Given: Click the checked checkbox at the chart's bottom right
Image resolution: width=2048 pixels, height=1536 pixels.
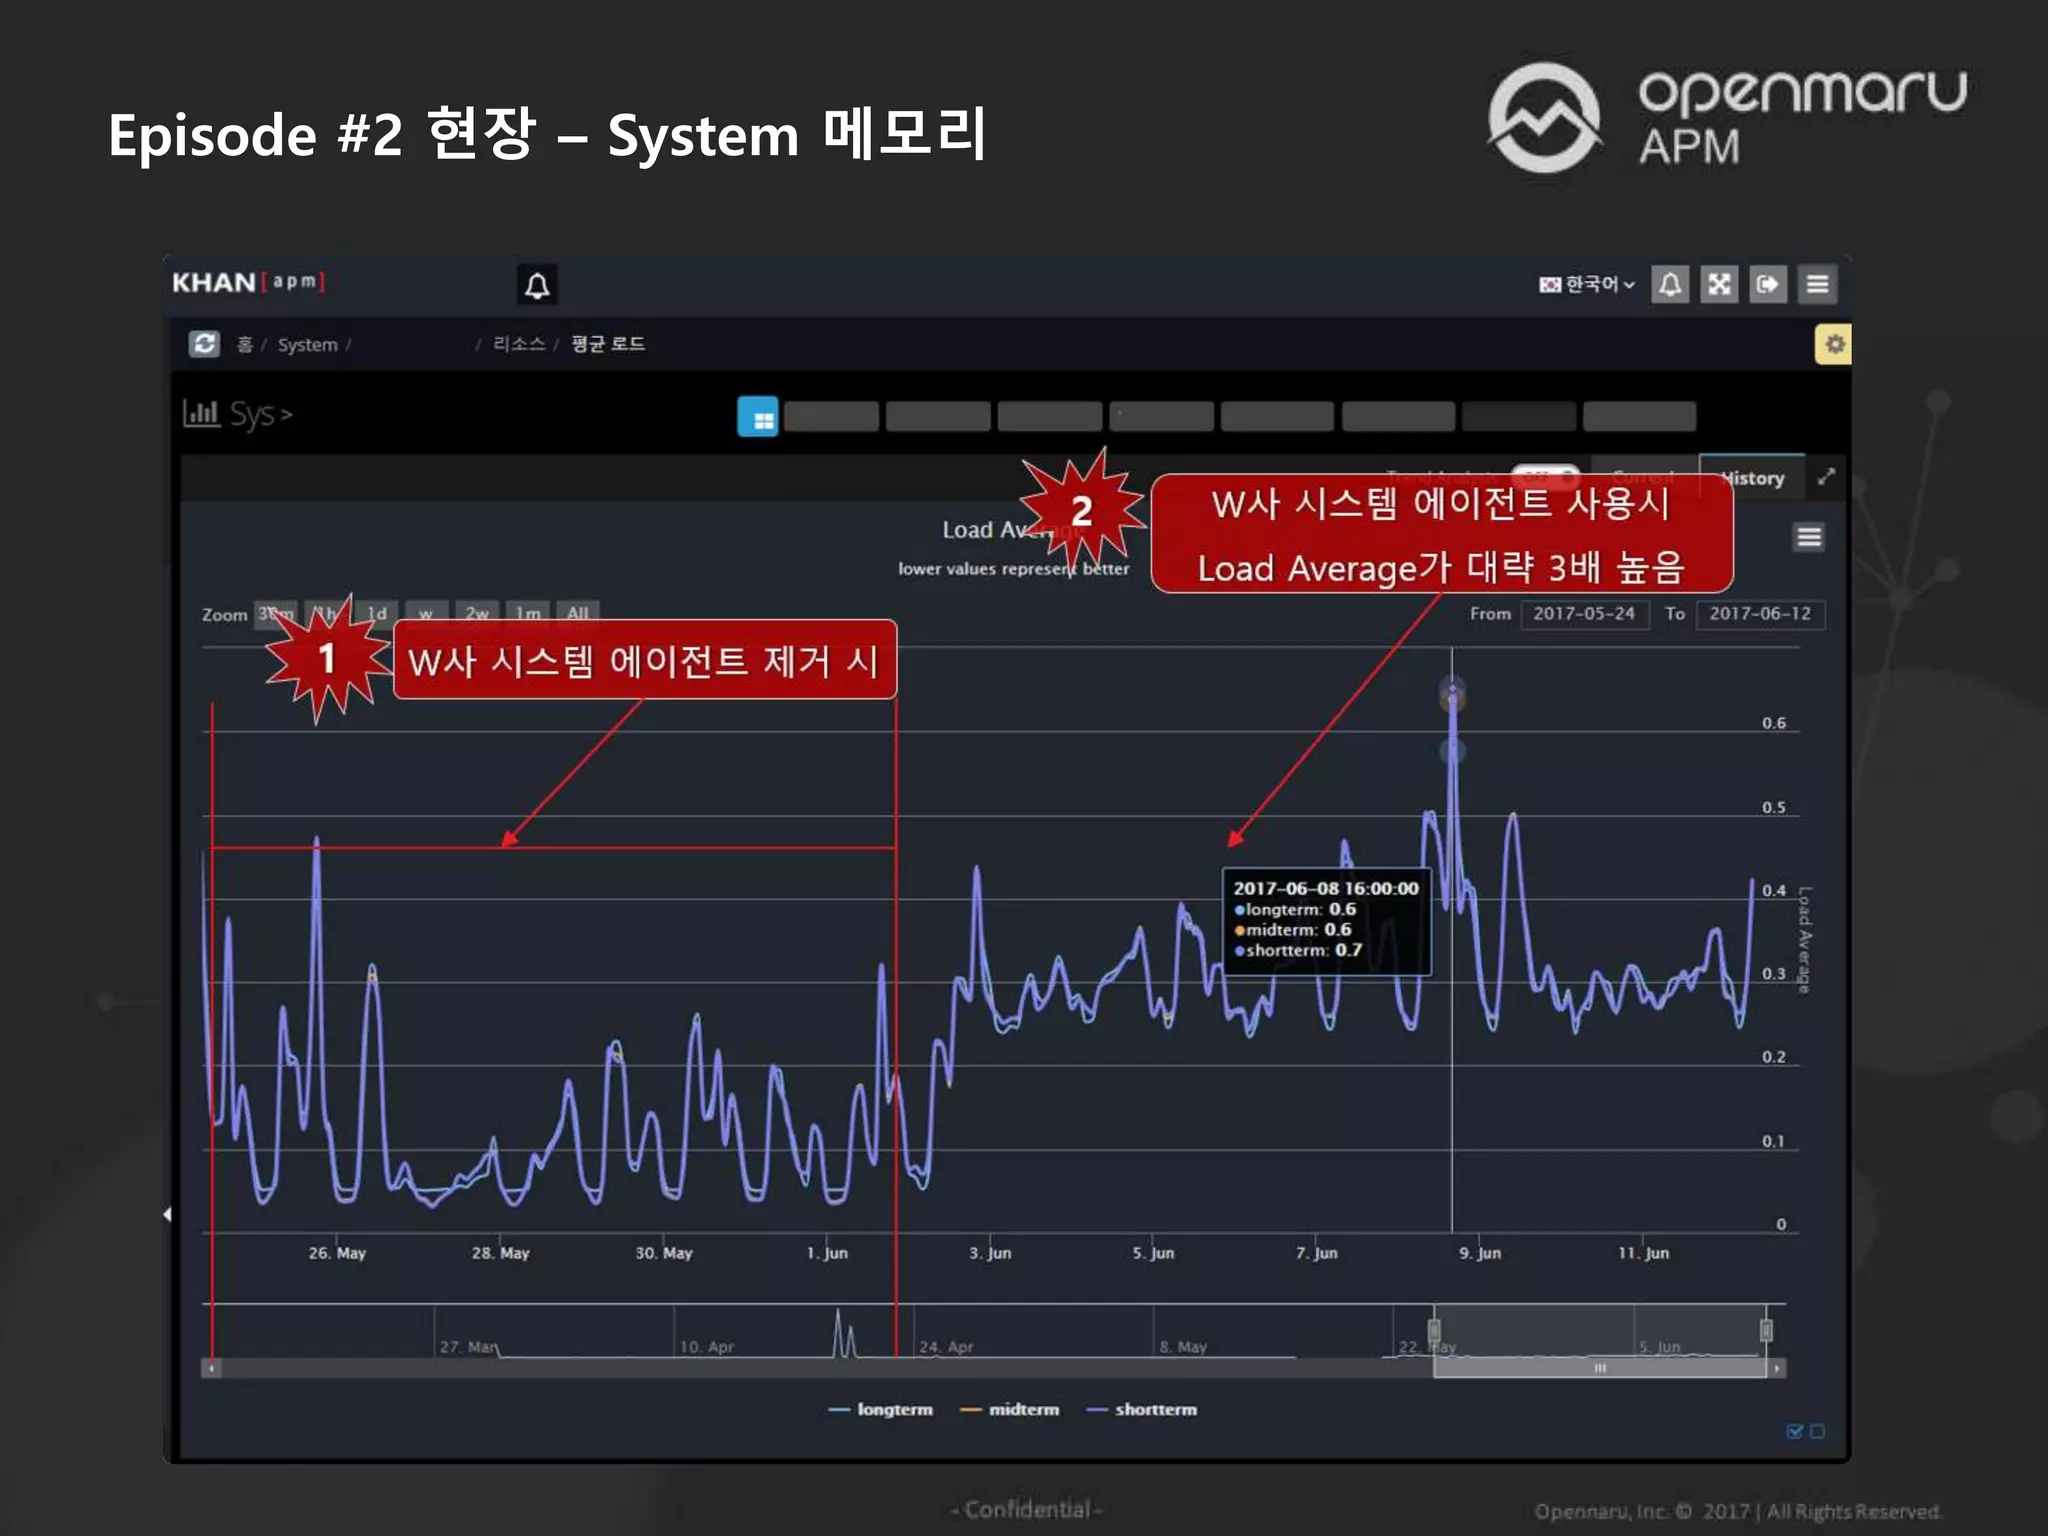Looking at the screenshot, I should click(x=1795, y=1432).
